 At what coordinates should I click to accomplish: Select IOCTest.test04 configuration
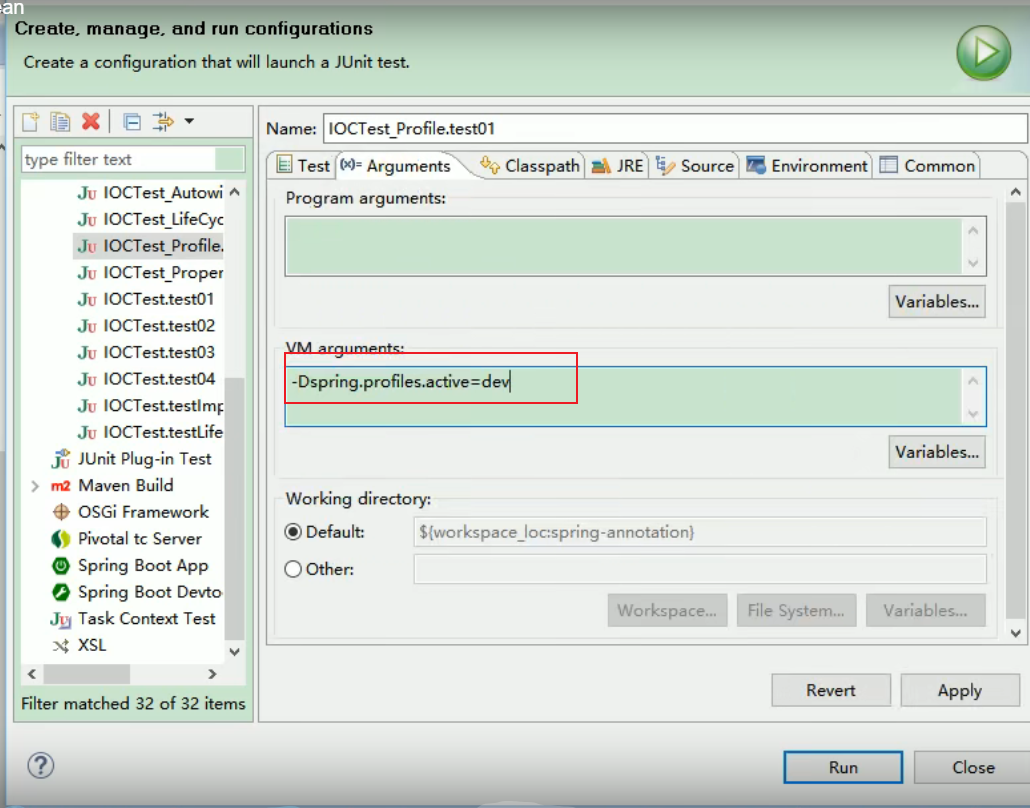146,379
